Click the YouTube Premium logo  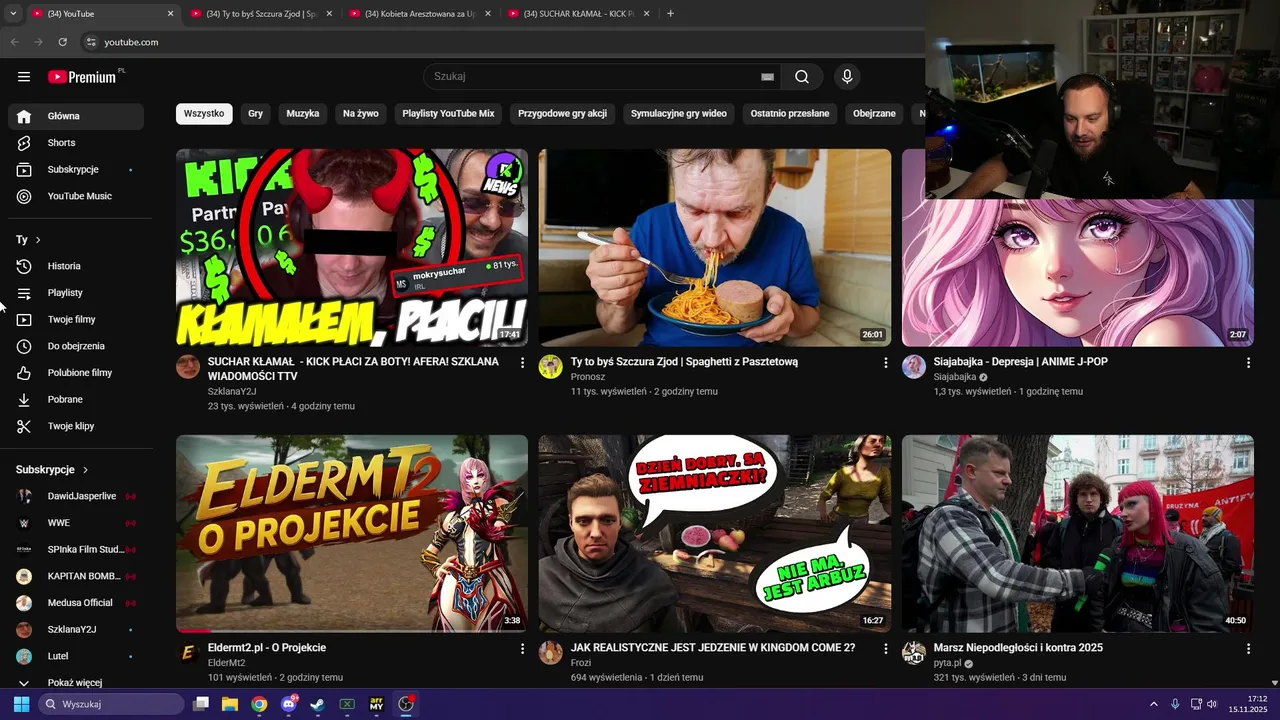click(x=82, y=77)
